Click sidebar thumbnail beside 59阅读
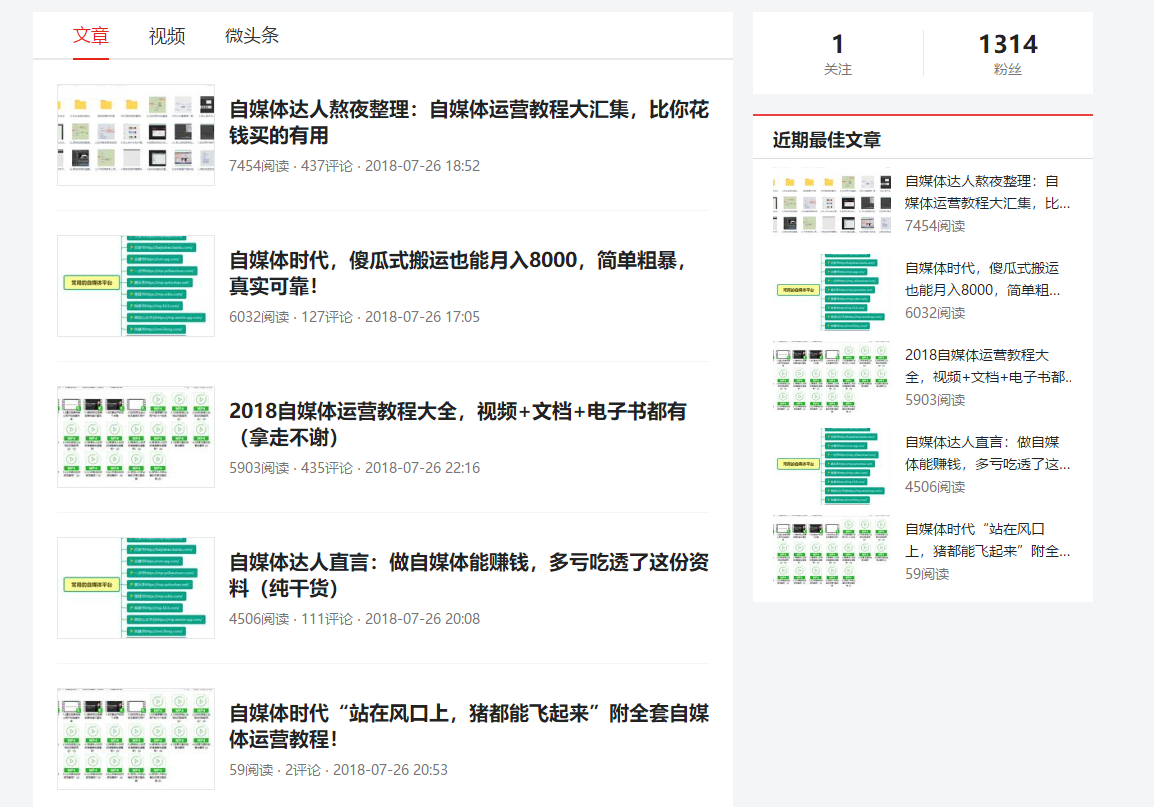This screenshot has height=807, width=1154. coord(832,550)
